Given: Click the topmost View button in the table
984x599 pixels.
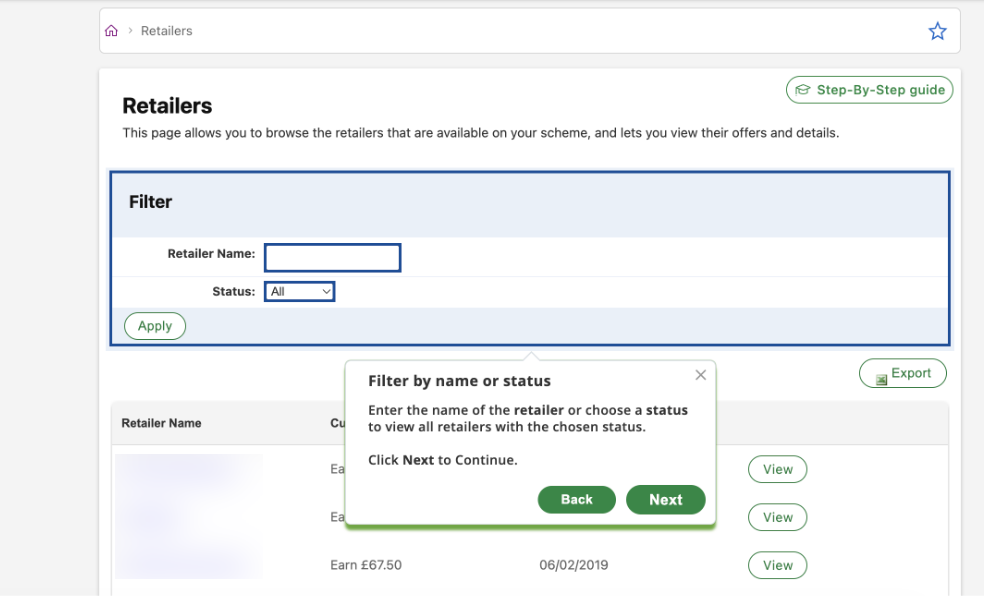Looking at the screenshot, I should pos(777,469).
